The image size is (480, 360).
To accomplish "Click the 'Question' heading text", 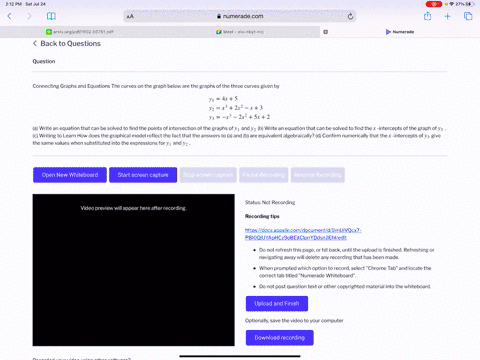I will (x=44, y=61).
